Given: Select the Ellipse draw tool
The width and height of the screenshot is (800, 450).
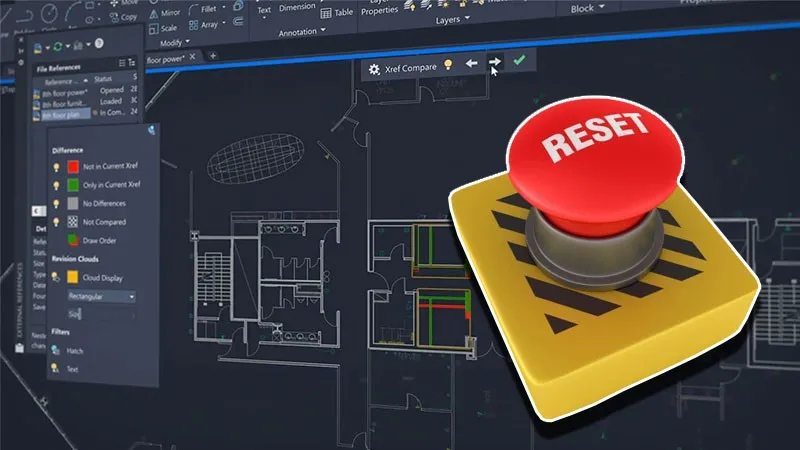Looking at the screenshot, I should pyautogui.click(x=90, y=20).
